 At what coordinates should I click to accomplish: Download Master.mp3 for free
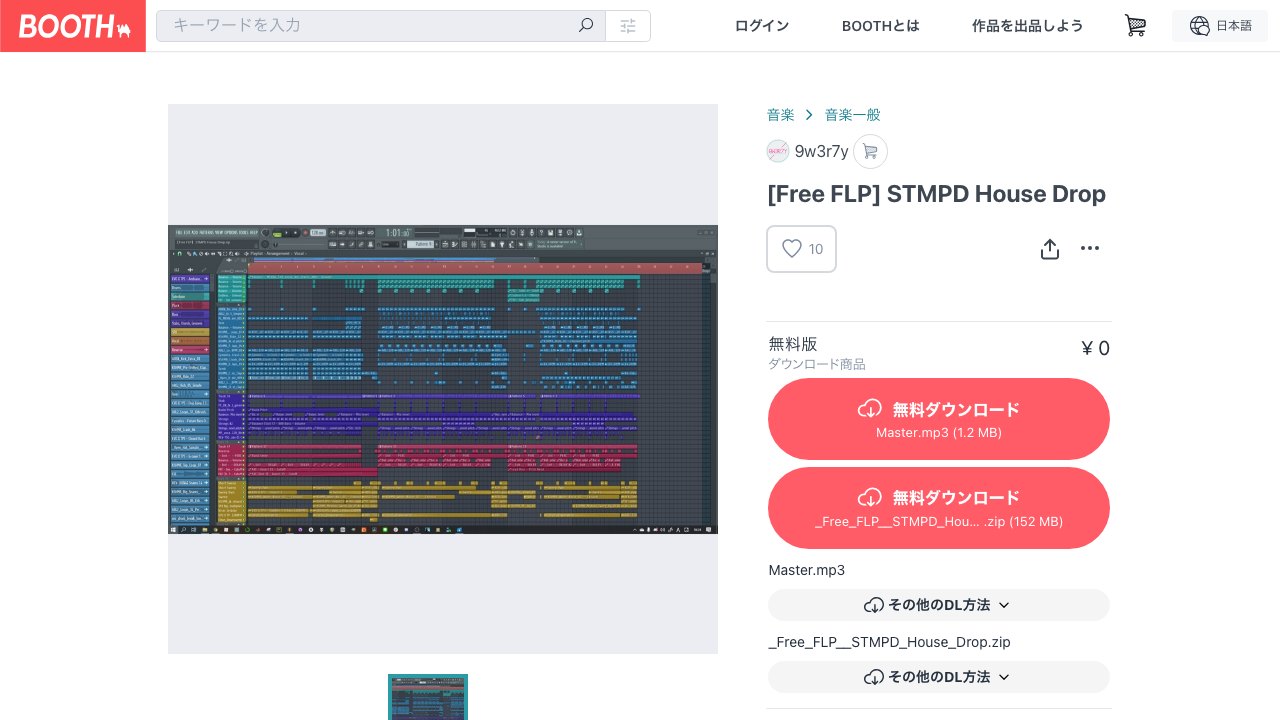coord(939,419)
